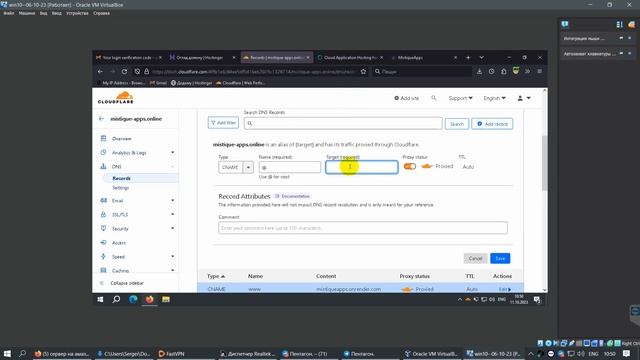Open the Gmail bookmark
Image resolution: width=640 pixels, height=360 pixels.
[158, 83]
